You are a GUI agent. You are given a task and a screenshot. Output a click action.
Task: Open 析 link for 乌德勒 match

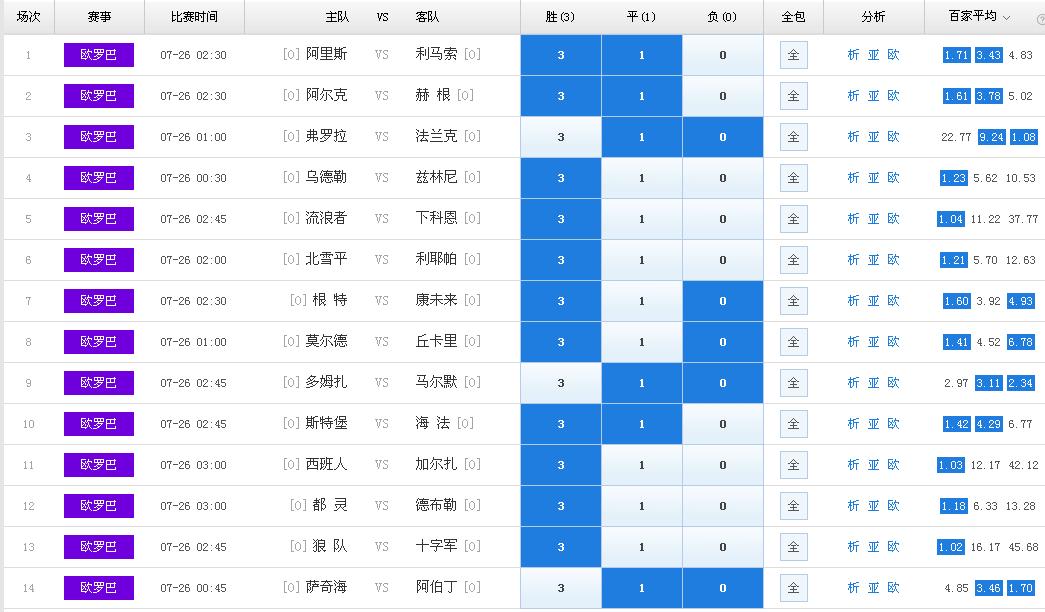tap(853, 178)
